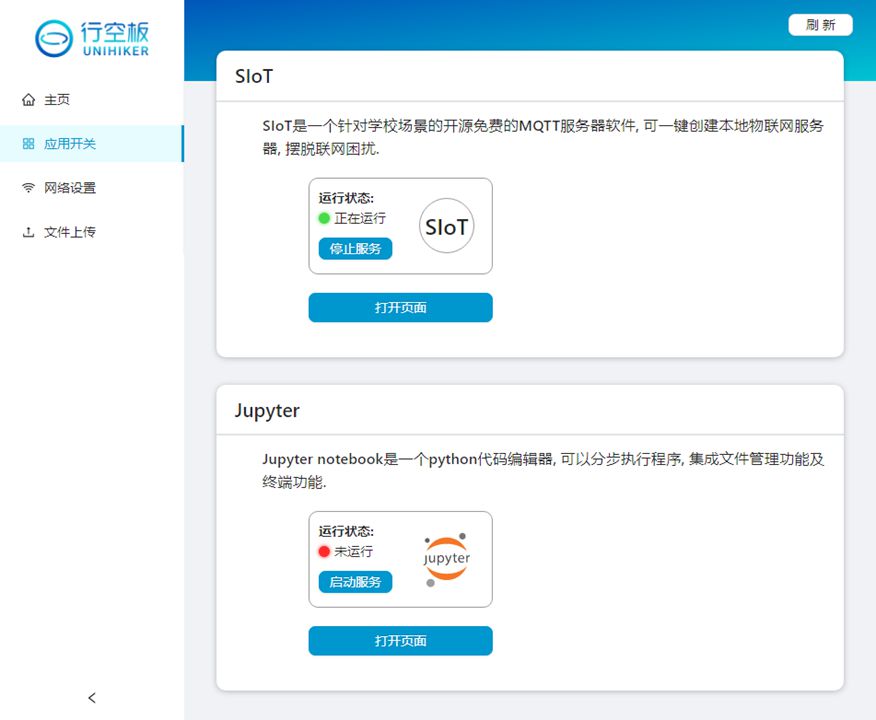Screen dimensions: 876x720
Task: Click the upload icon beside 文件上传
Action: (x=28, y=232)
